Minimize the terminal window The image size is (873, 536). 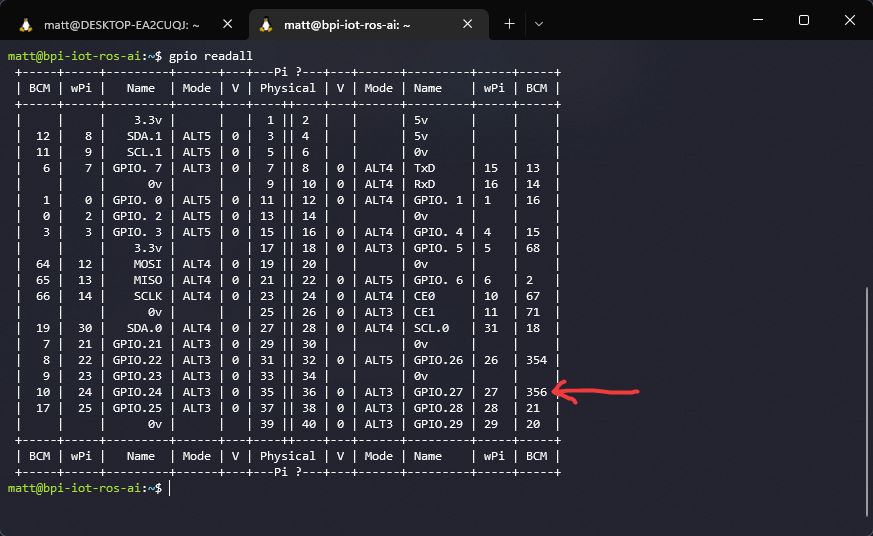point(758,20)
